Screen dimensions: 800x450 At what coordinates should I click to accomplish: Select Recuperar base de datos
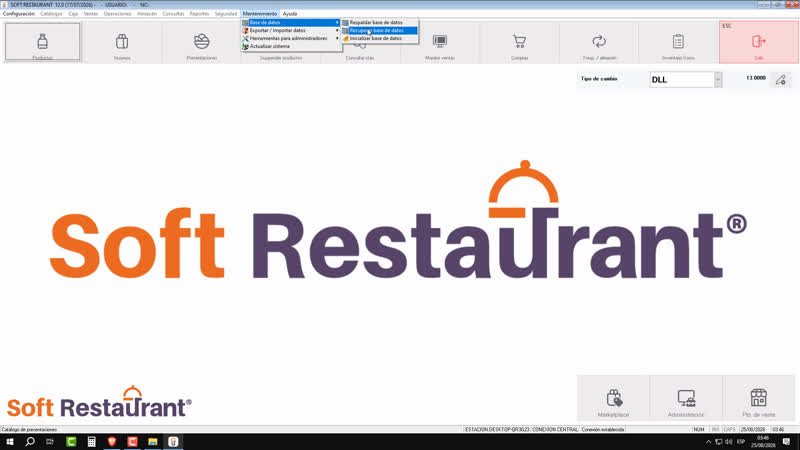click(380, 30)
